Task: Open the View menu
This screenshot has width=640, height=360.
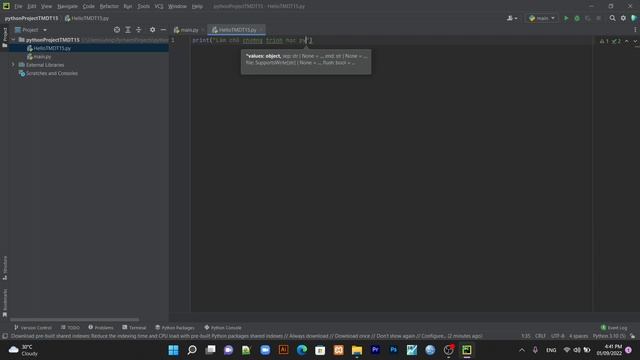Action: point(47,6)
